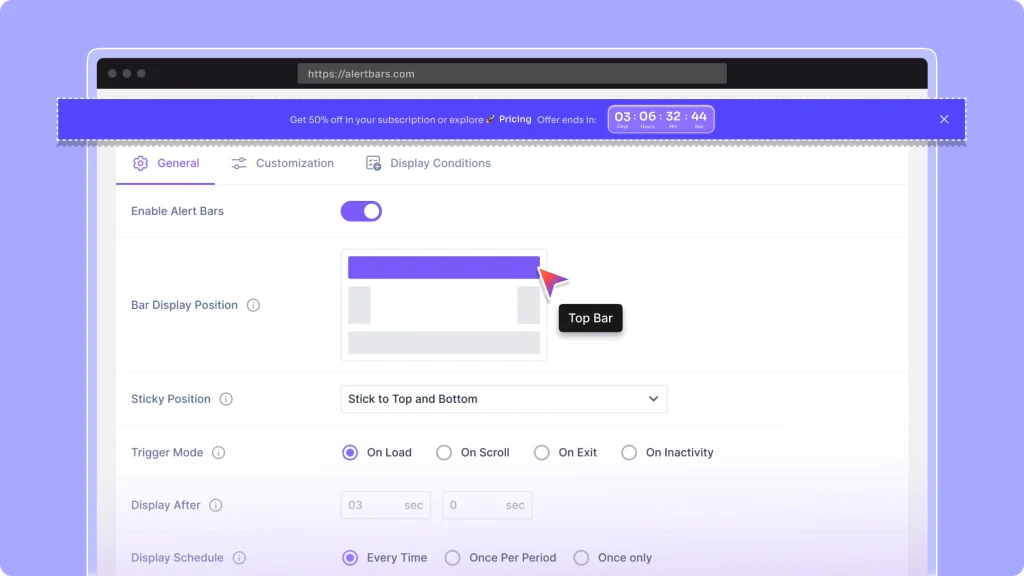
Task: Click the 'Display Schedule' label
Action: [x=177, y=558]
